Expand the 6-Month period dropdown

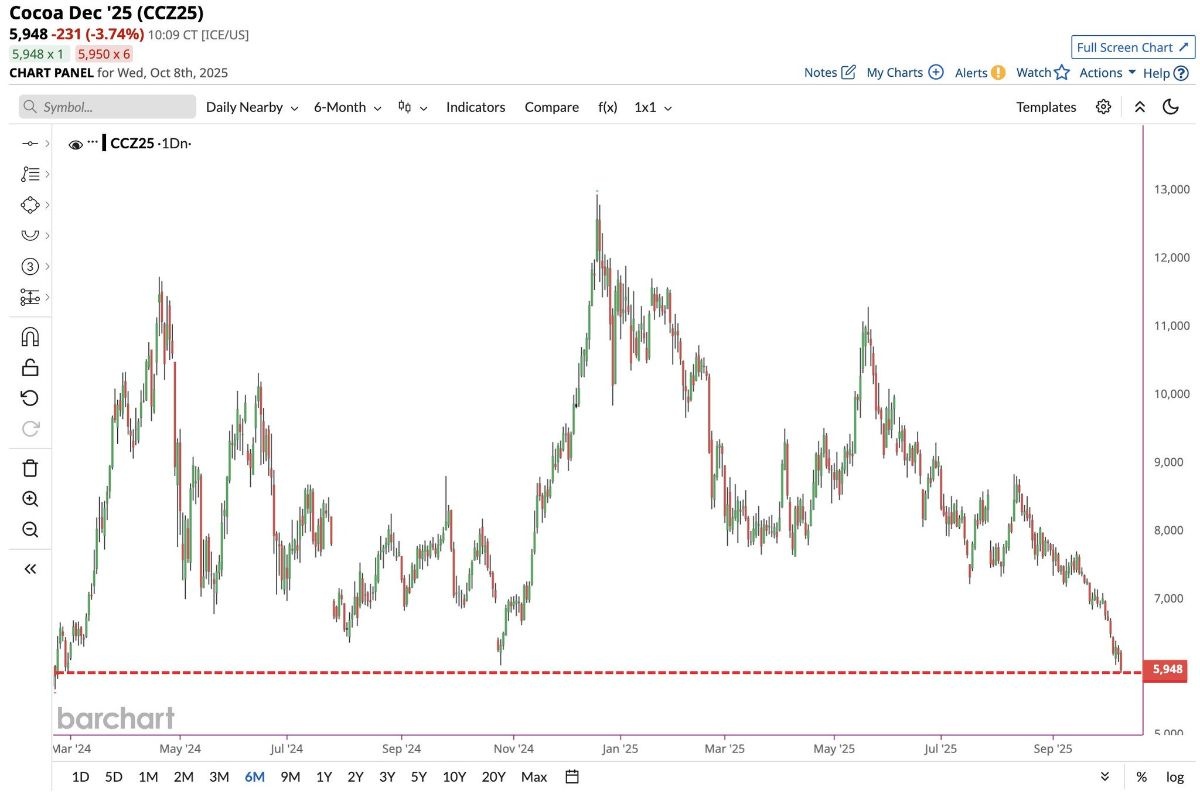[x=347, y=107]
